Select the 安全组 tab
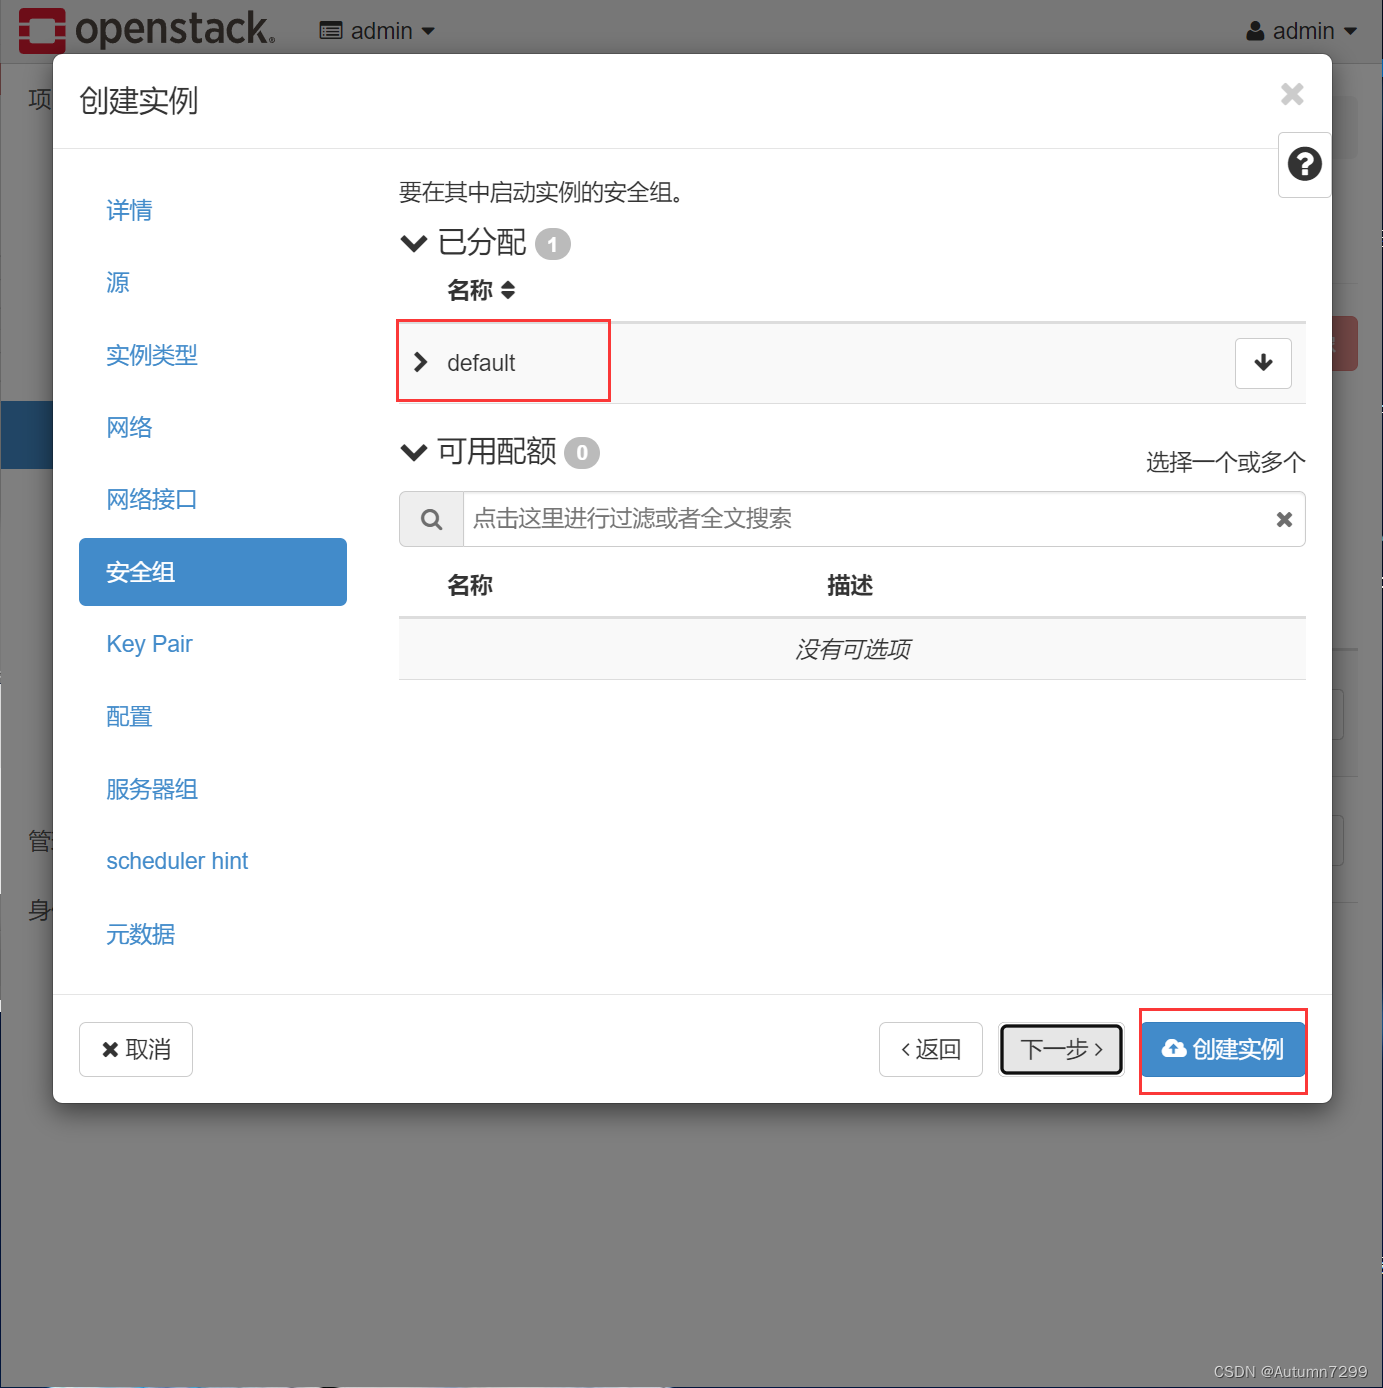The image size is (1383, 1388). pos(212,572)
